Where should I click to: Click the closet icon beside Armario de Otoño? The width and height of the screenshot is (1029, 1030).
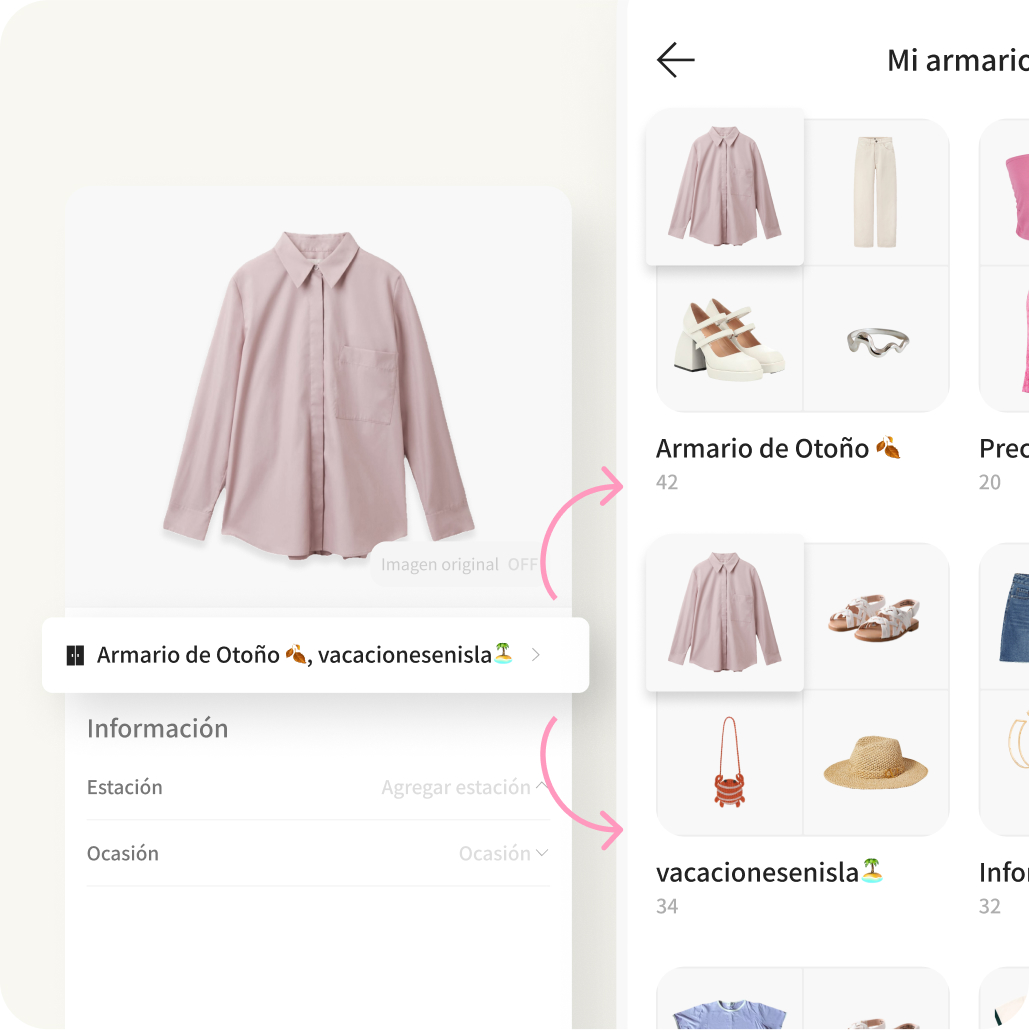pyautogui.click(x=75, y=656)
